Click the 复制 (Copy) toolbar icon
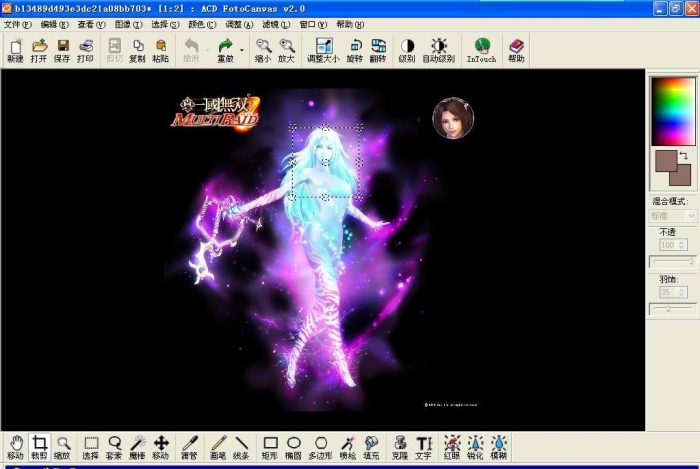700x469 pixels. click(x=138, y=50)
